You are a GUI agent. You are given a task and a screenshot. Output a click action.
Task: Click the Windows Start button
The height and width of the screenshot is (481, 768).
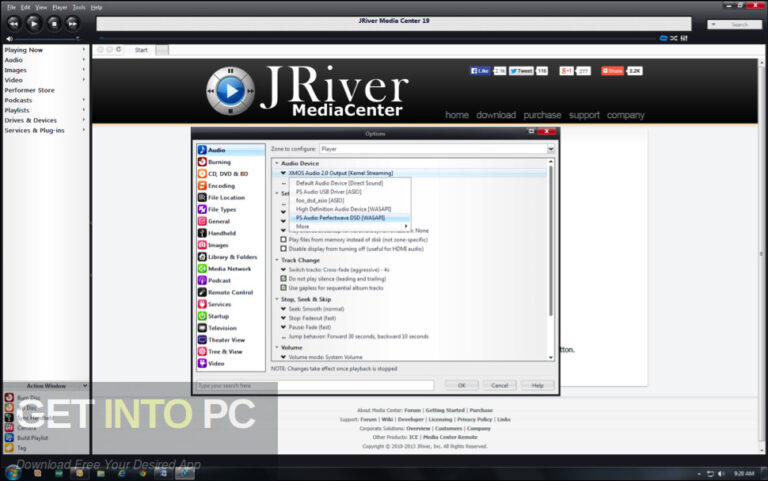13,473
